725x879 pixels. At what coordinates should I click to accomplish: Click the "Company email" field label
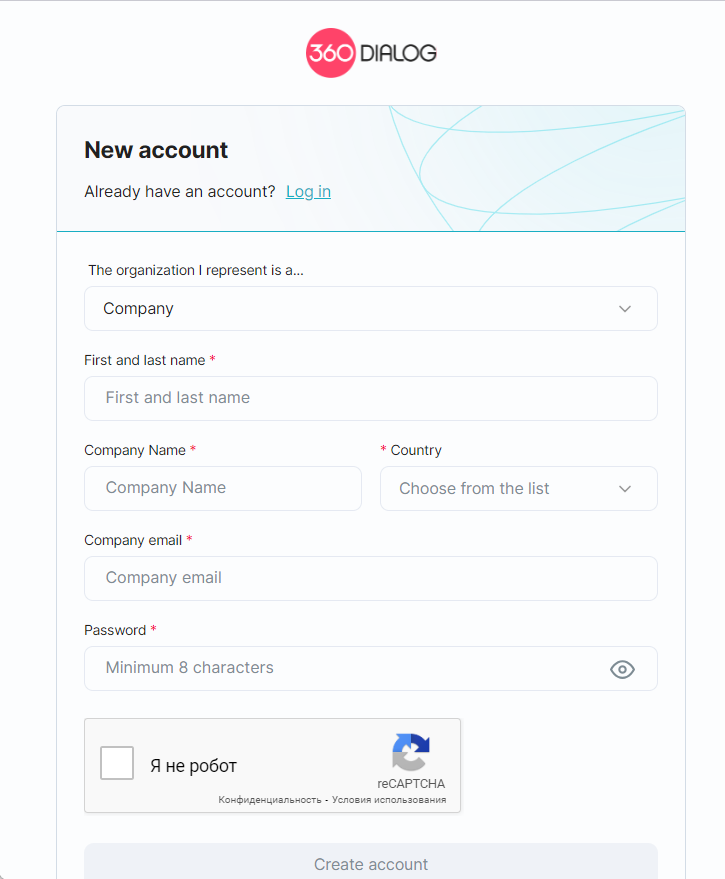133,540
